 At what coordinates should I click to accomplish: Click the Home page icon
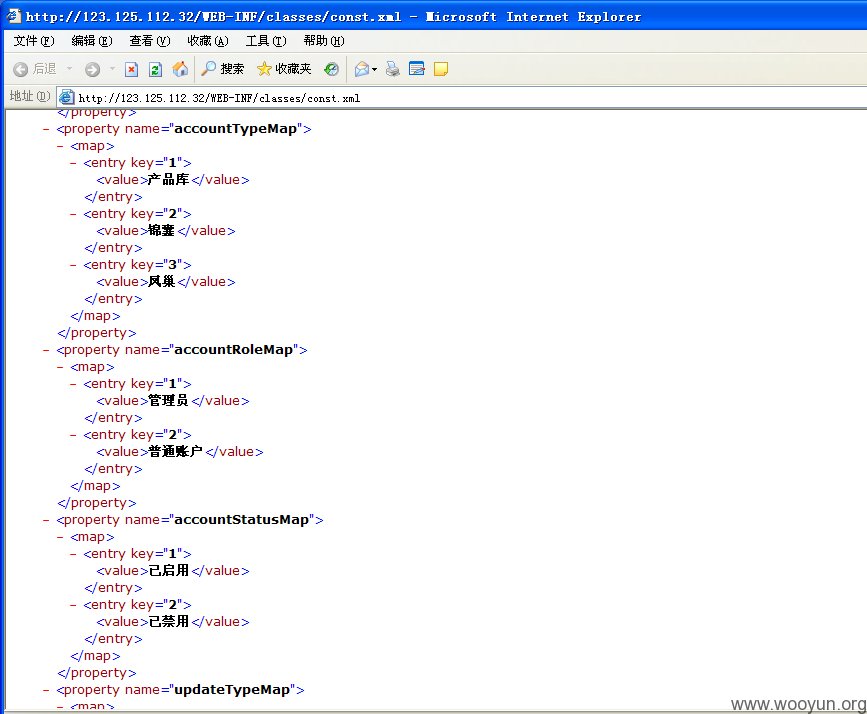click(180, 69)
